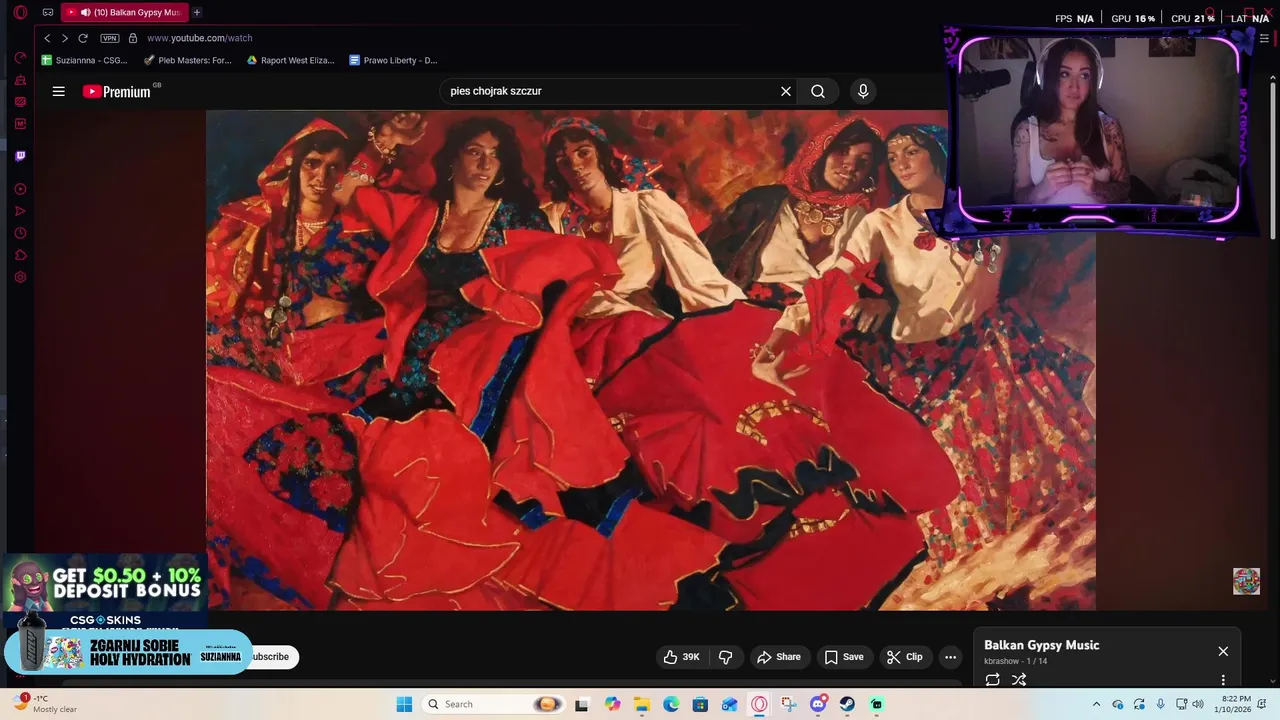This screenshot has height=720, width=1280.
Task: Click the Clip button
Action: point(905,657)
